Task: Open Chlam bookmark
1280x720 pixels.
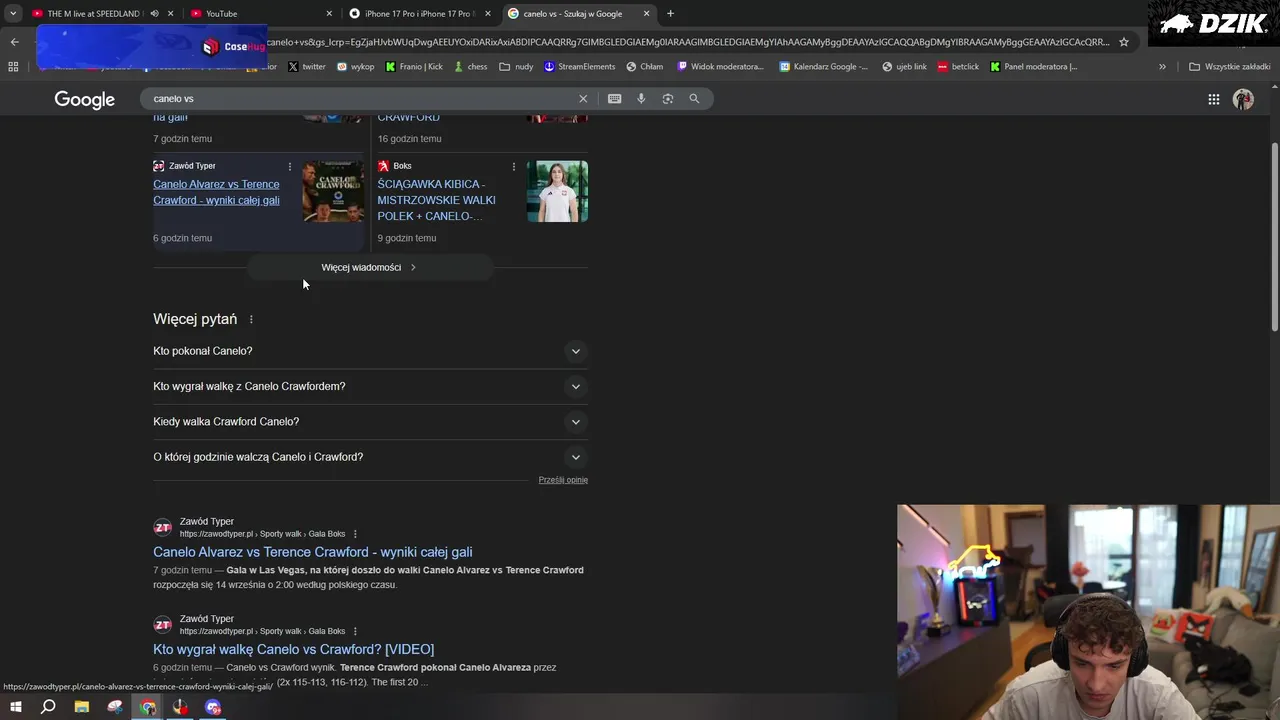Action: pyautogui.click(x=645, y=67)
